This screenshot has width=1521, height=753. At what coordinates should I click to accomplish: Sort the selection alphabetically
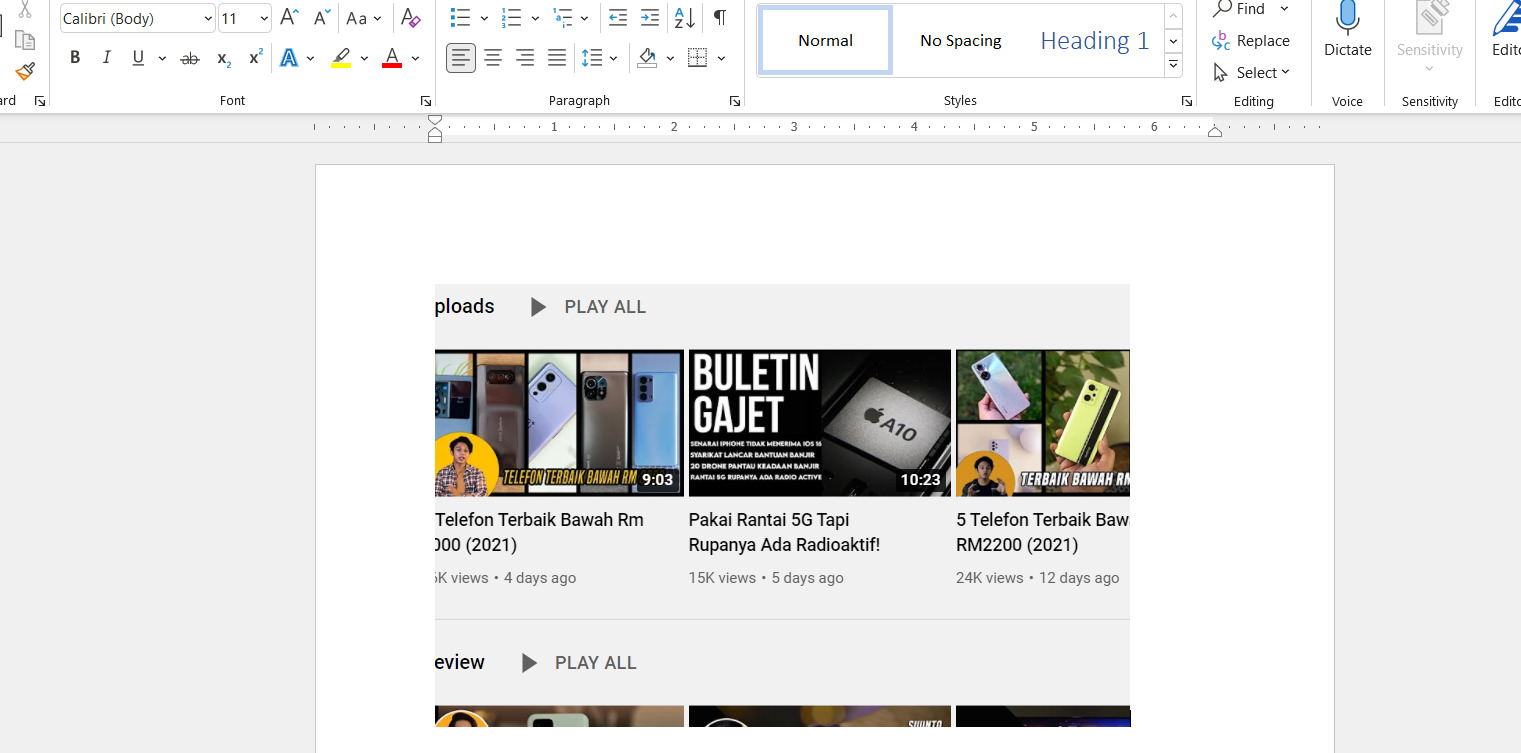pyautogui.click(x=684, y=18)
